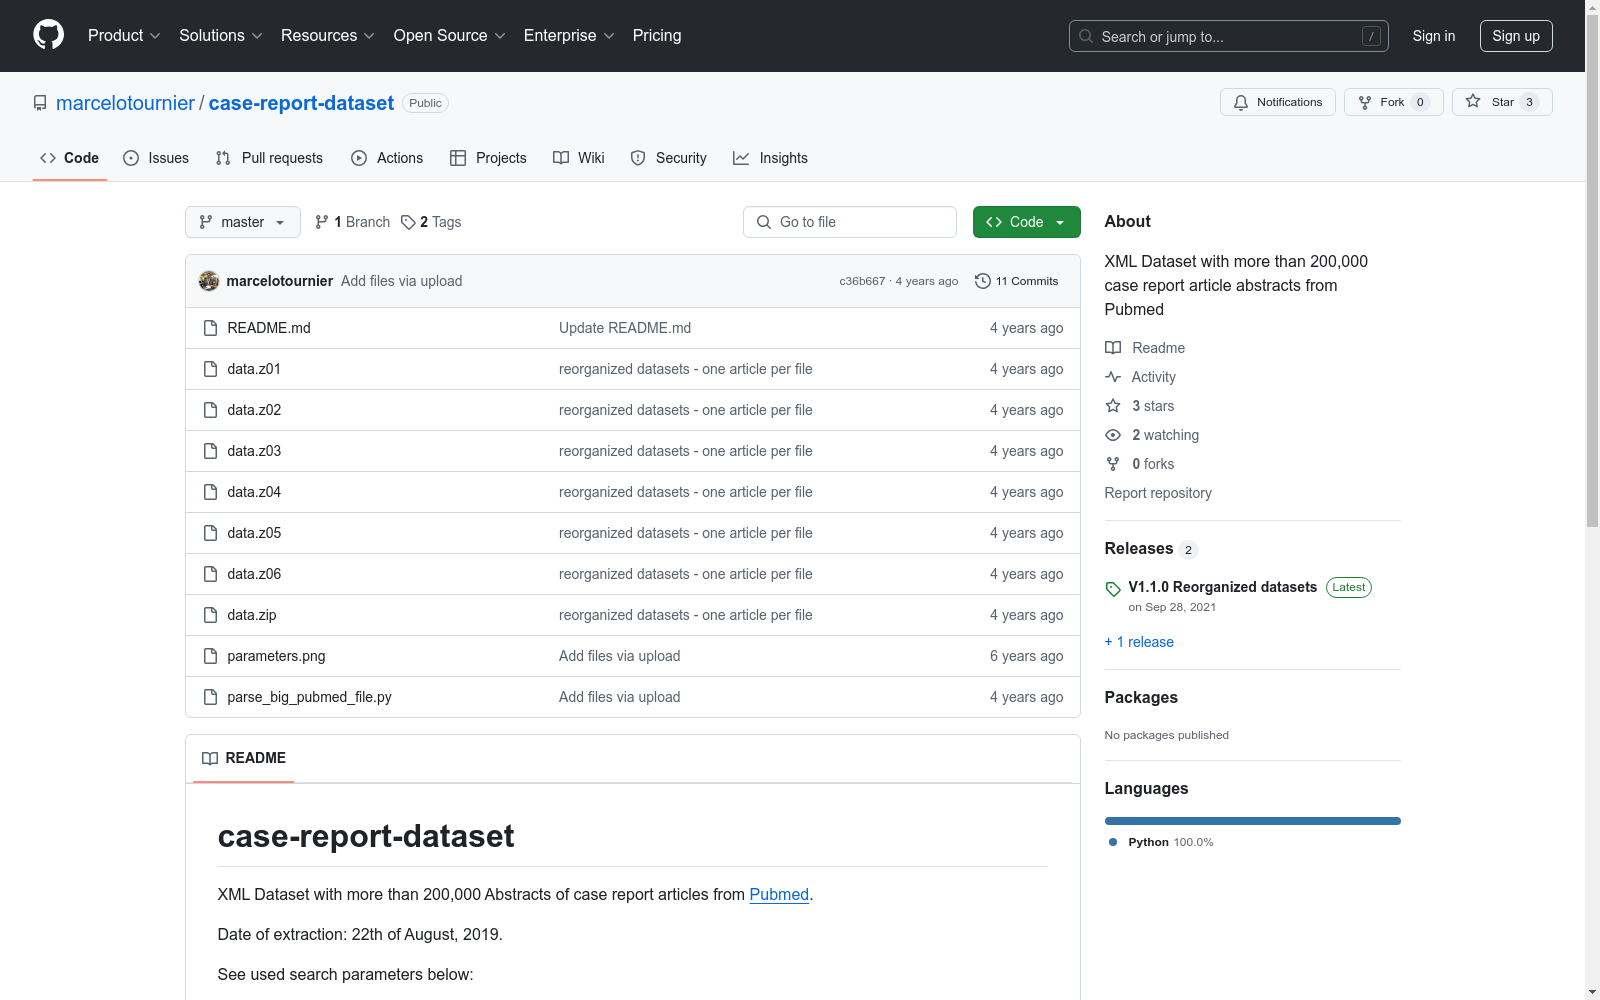Open the data.z02 file
Image resolution: width=1600 pixels, height=1000 pixels.
pyautogui.click(x=254, y=410)
